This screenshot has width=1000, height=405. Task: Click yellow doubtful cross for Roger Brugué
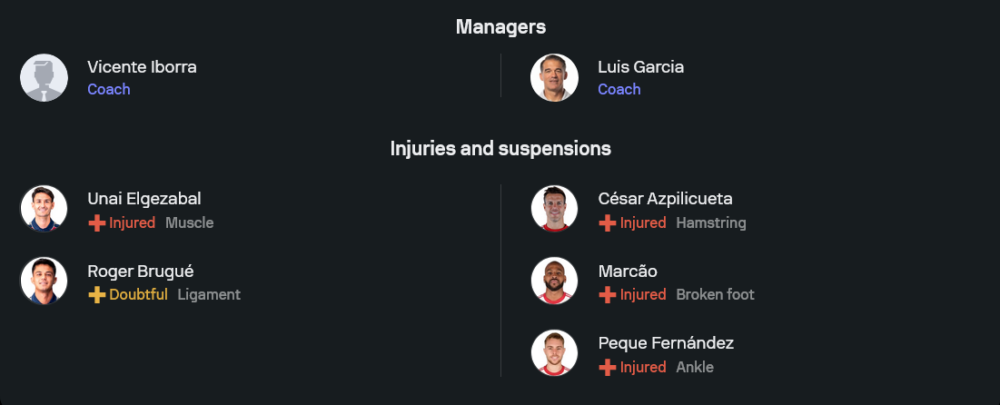point(97,295)
